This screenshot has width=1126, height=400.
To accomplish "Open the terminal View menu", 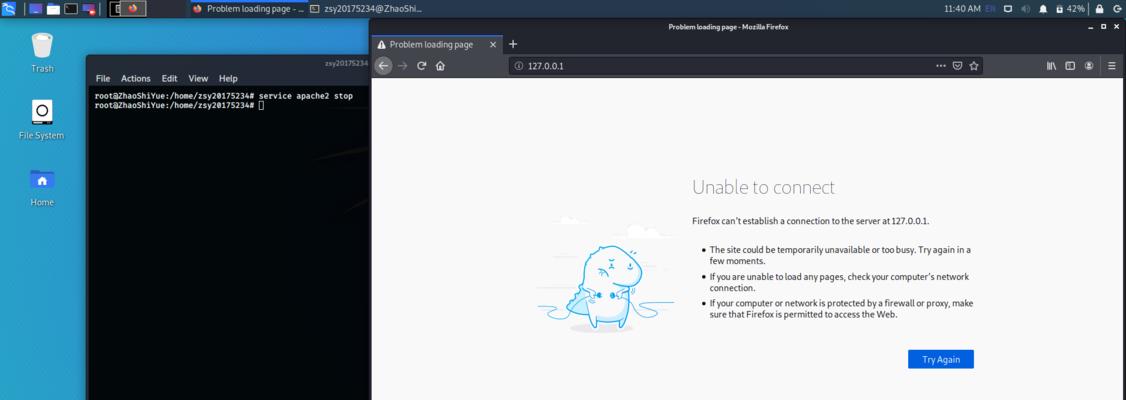I will [x=198, y=78].
